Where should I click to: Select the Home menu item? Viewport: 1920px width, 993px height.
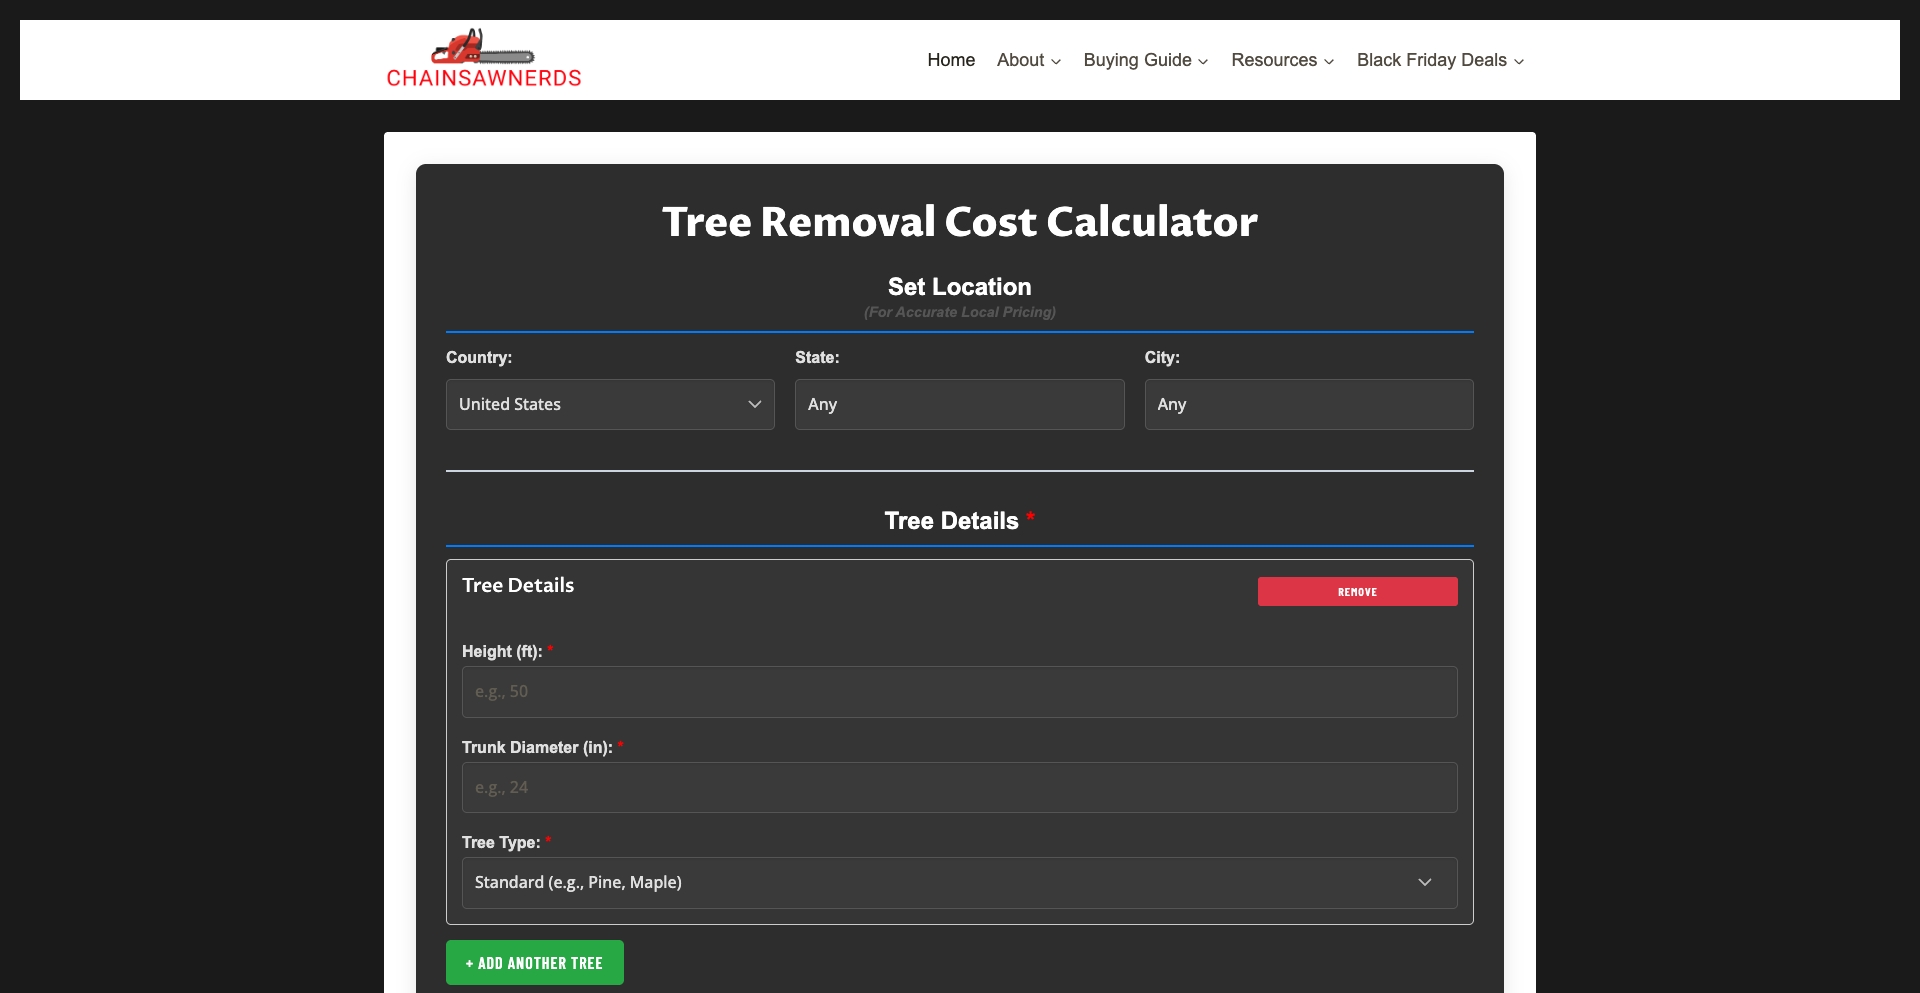coord(950,60)
